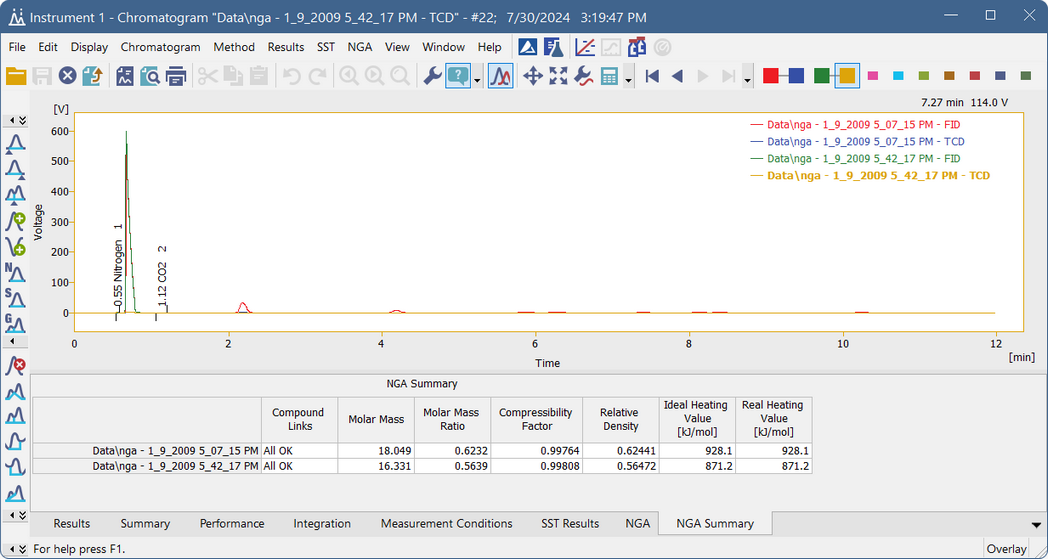This screenshot has width=1048, height=559.
Task: Open the Chromatogram menu
Action: click(160, 47)
